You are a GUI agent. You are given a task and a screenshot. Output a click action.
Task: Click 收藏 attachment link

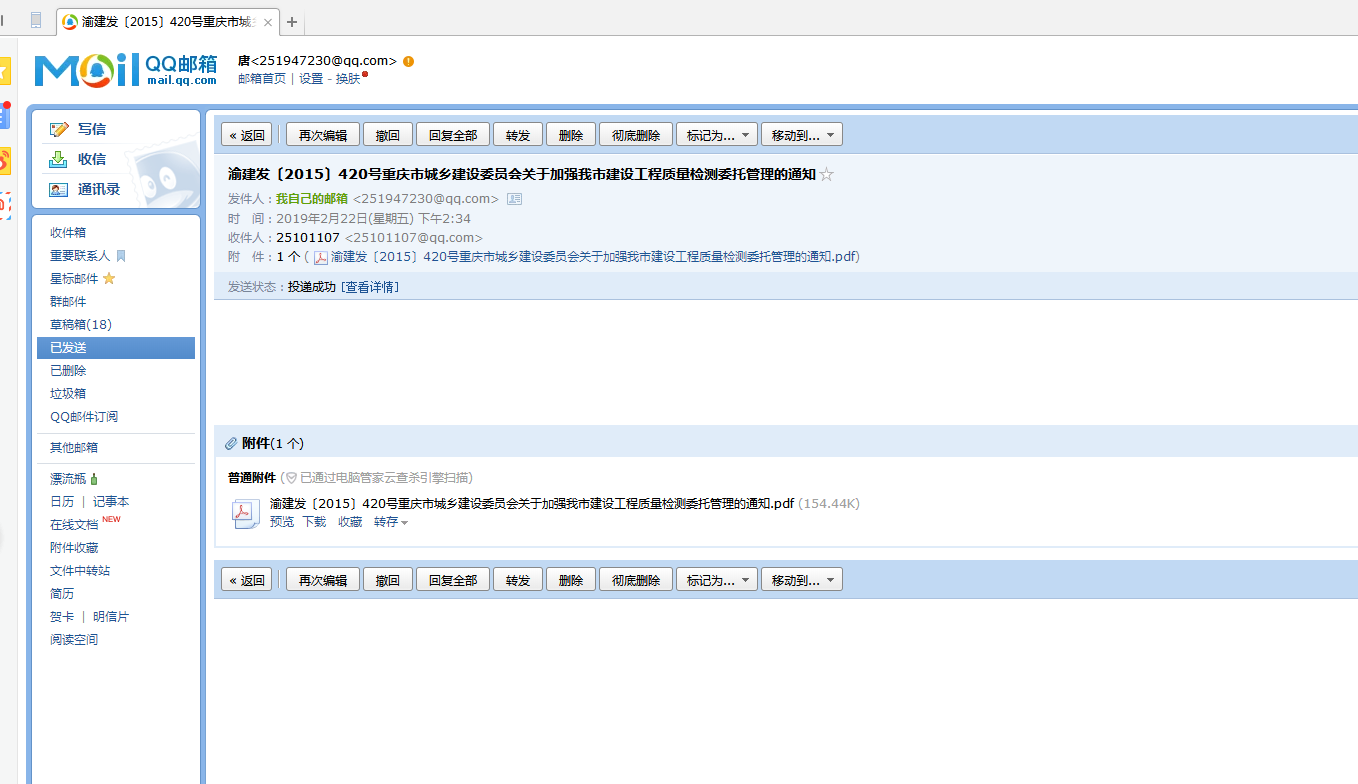350,522
